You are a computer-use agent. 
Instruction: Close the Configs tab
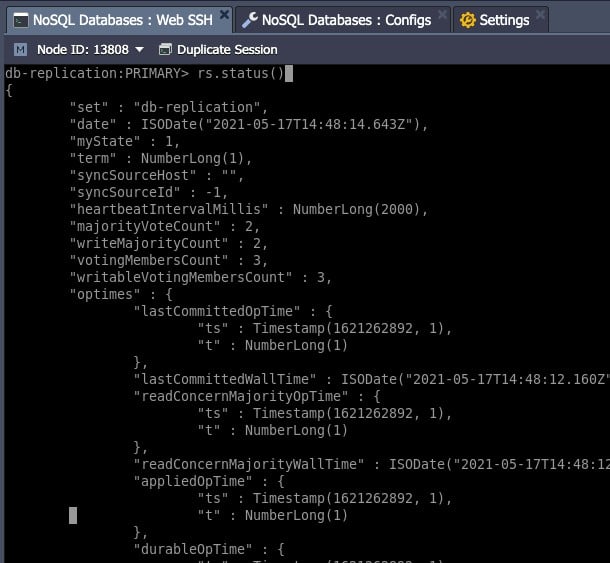tap(442, 15)
